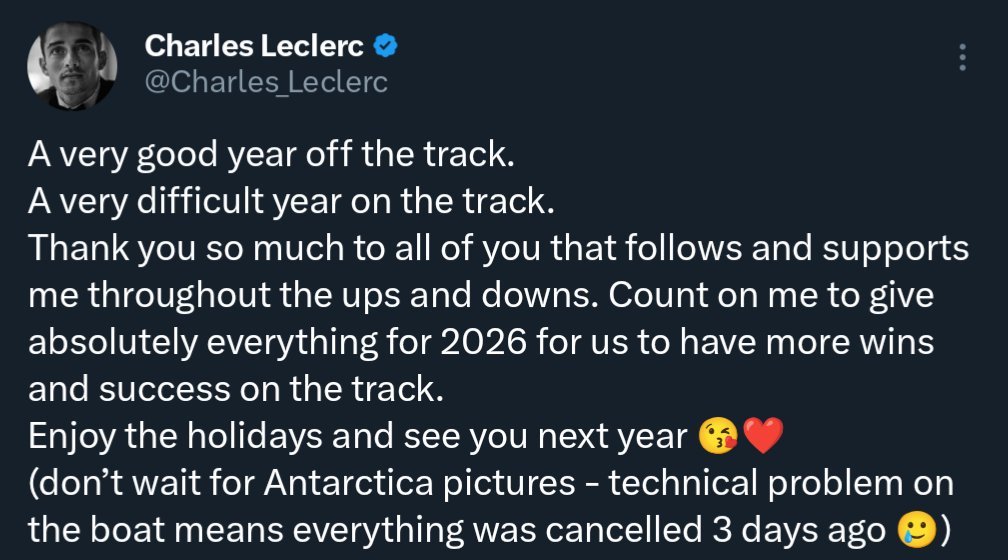Click the words "Thank you so much"
The width and height of the screenshot is (1008, 560).
coord(157,249)
